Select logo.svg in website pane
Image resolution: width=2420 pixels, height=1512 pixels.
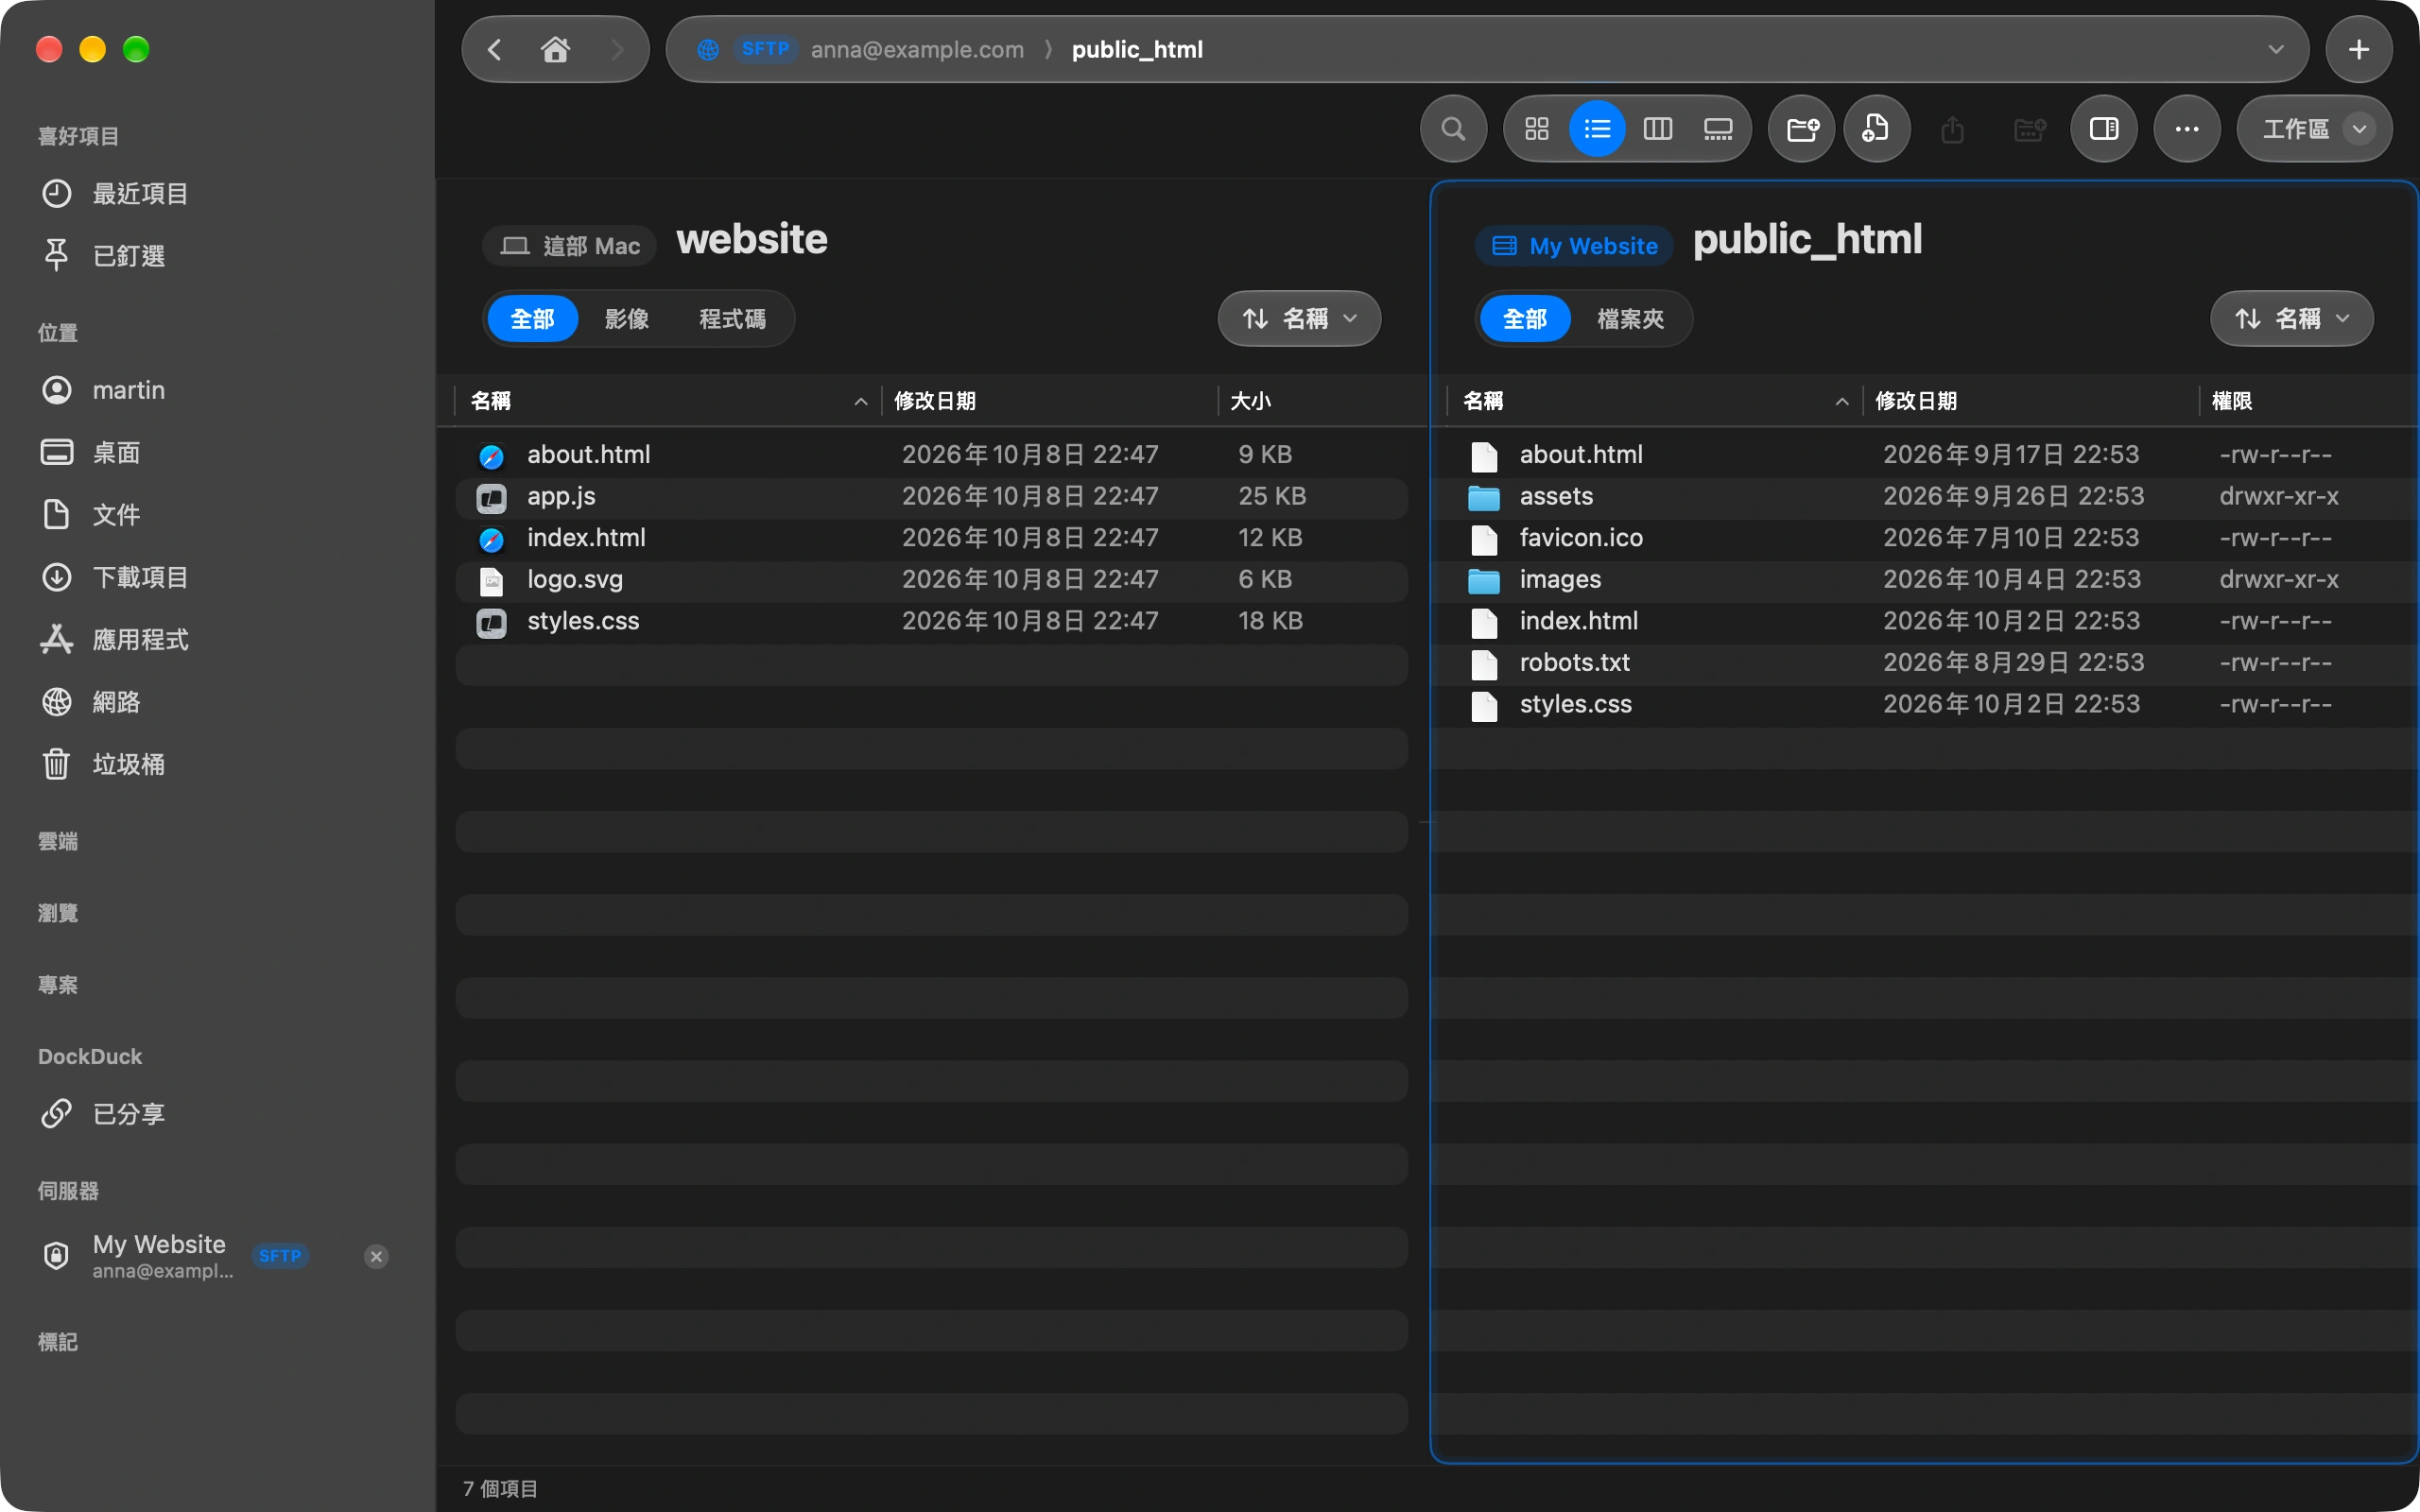pos(932,580)
